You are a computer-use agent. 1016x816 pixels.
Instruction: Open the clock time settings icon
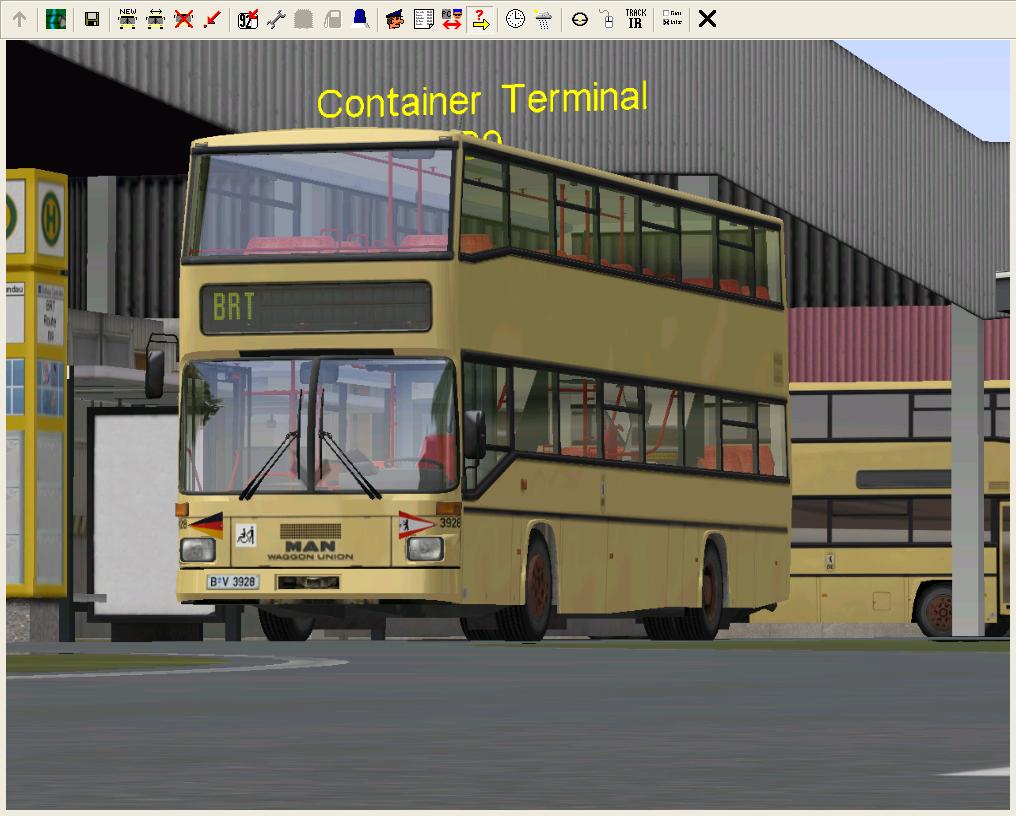coord(515,19)
